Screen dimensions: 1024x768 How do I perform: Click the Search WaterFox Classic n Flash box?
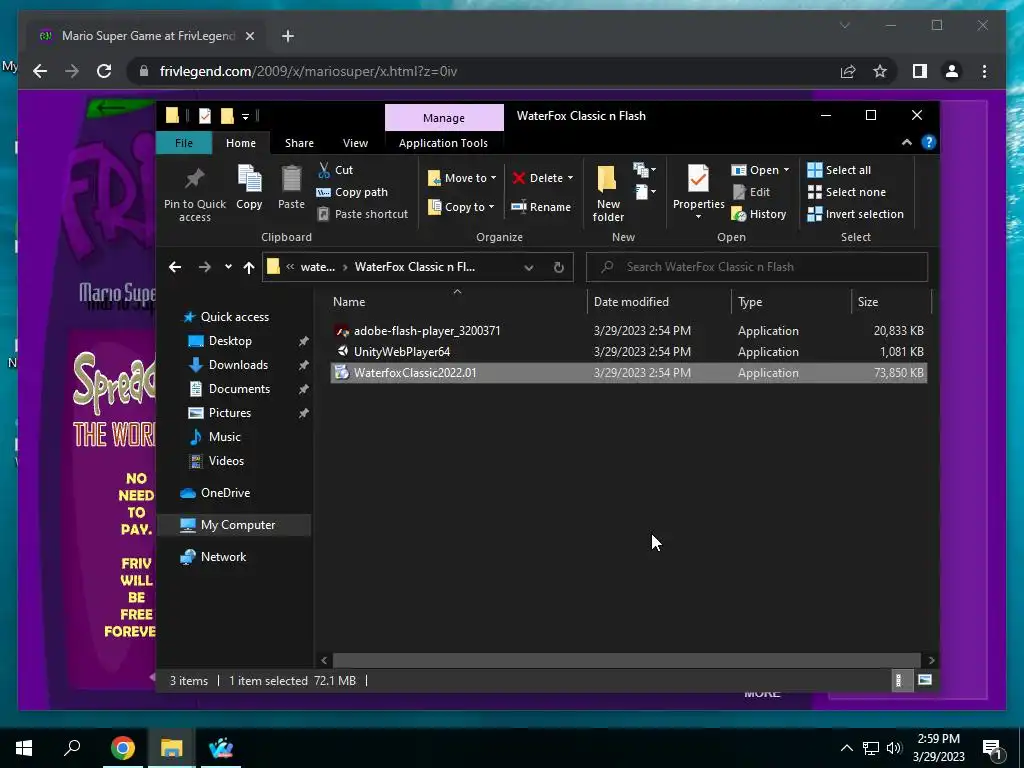(x=757, y=267)
